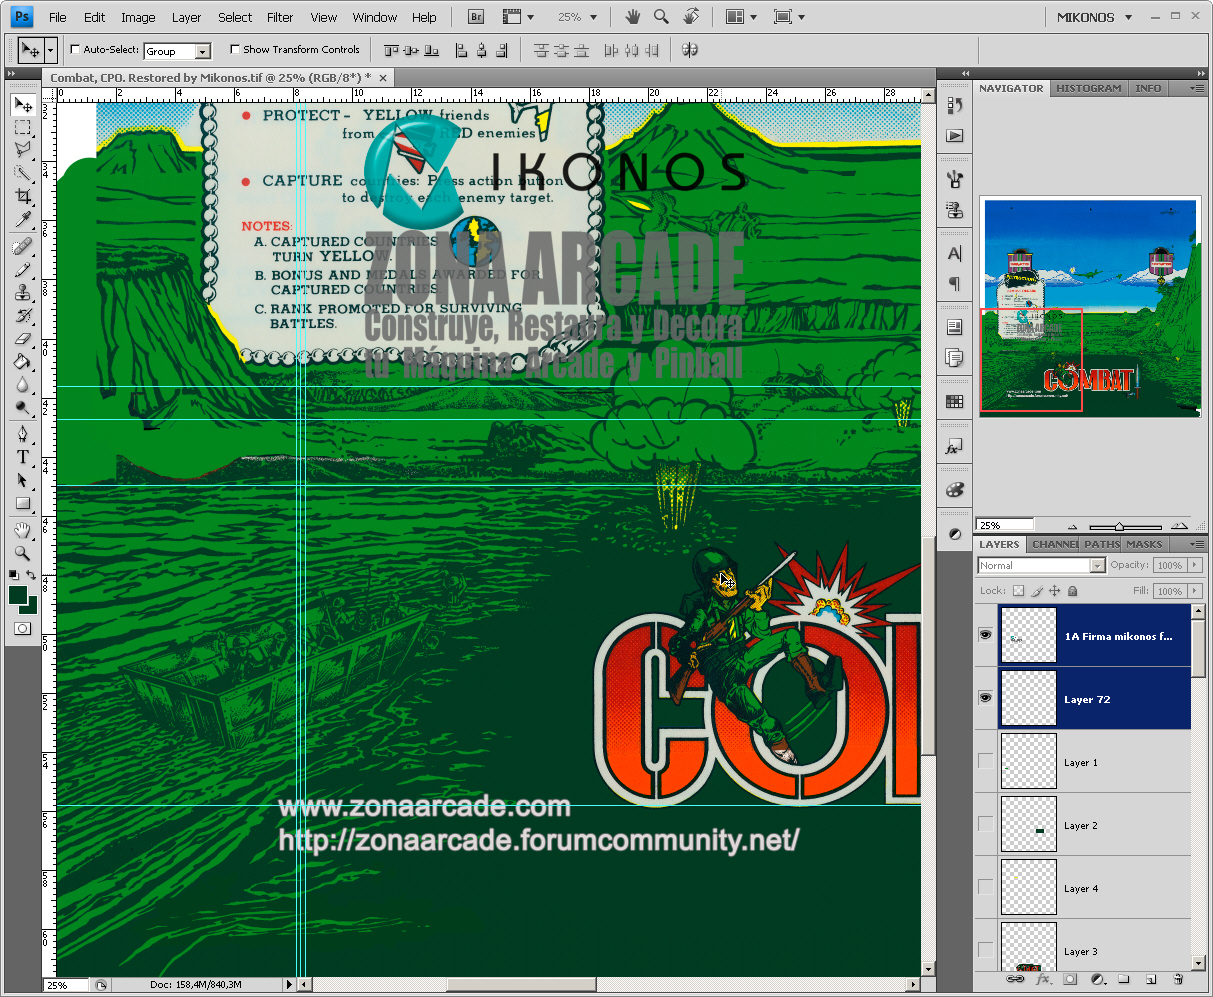Select the Hand tool in Tools panel
Screen dimensions: 1213x997
point(22,530)
